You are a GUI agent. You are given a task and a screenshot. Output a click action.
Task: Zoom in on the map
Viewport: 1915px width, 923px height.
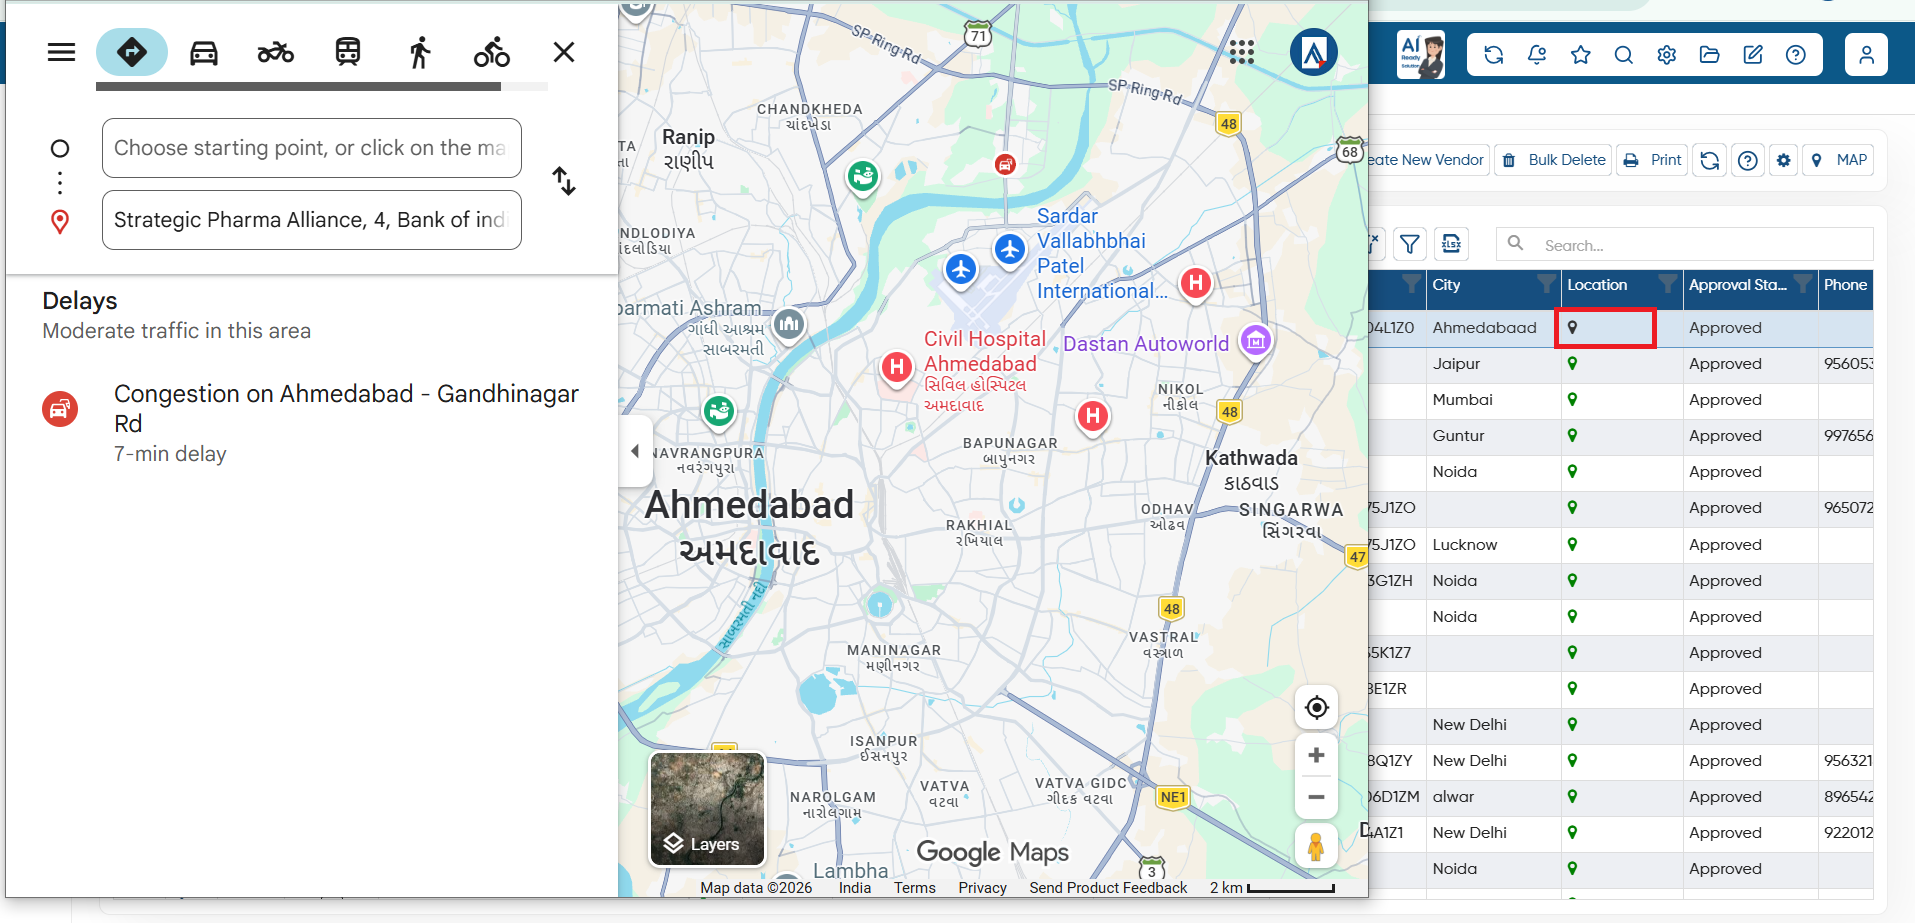pyautogui.click(x=1317, y=756)
